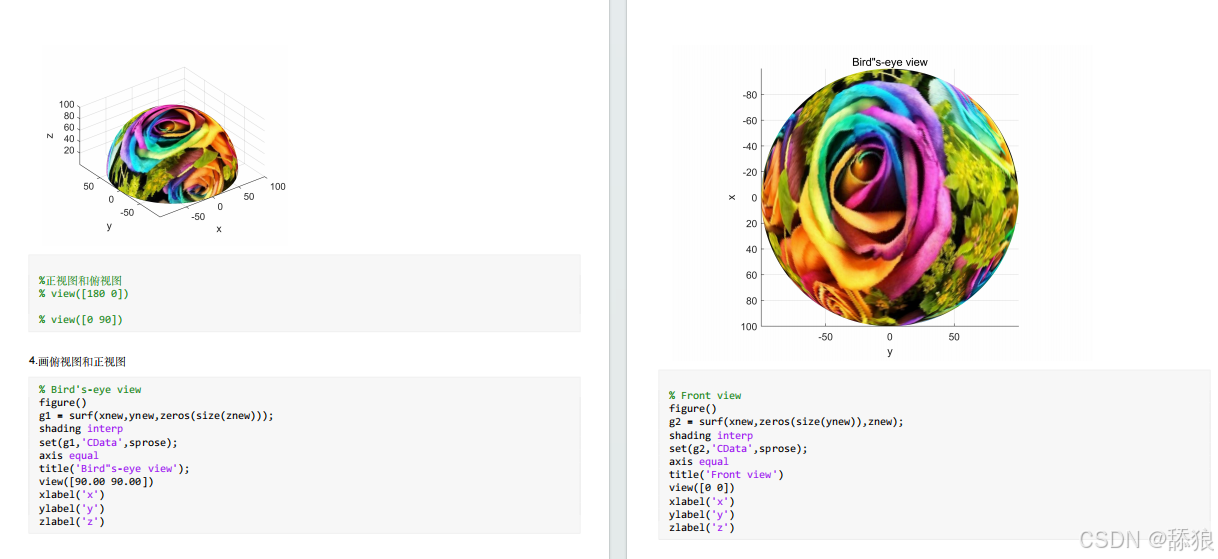
Task: Click the line "% view([180 0])"
Action: tap(84, 294)
